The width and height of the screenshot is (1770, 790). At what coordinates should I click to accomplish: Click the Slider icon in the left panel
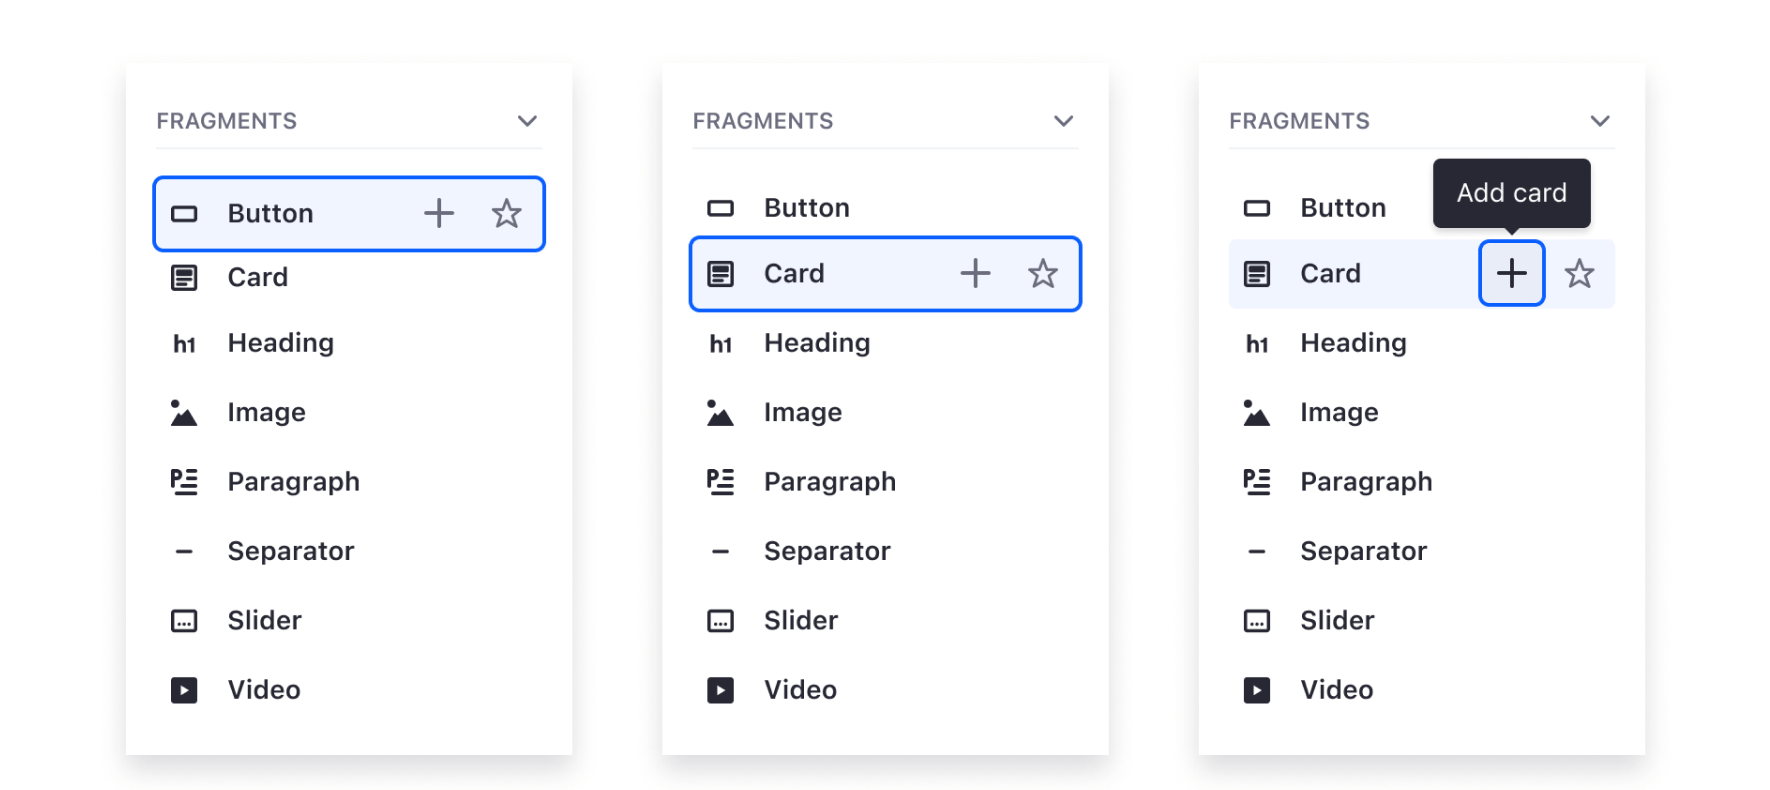coord(184,621)
